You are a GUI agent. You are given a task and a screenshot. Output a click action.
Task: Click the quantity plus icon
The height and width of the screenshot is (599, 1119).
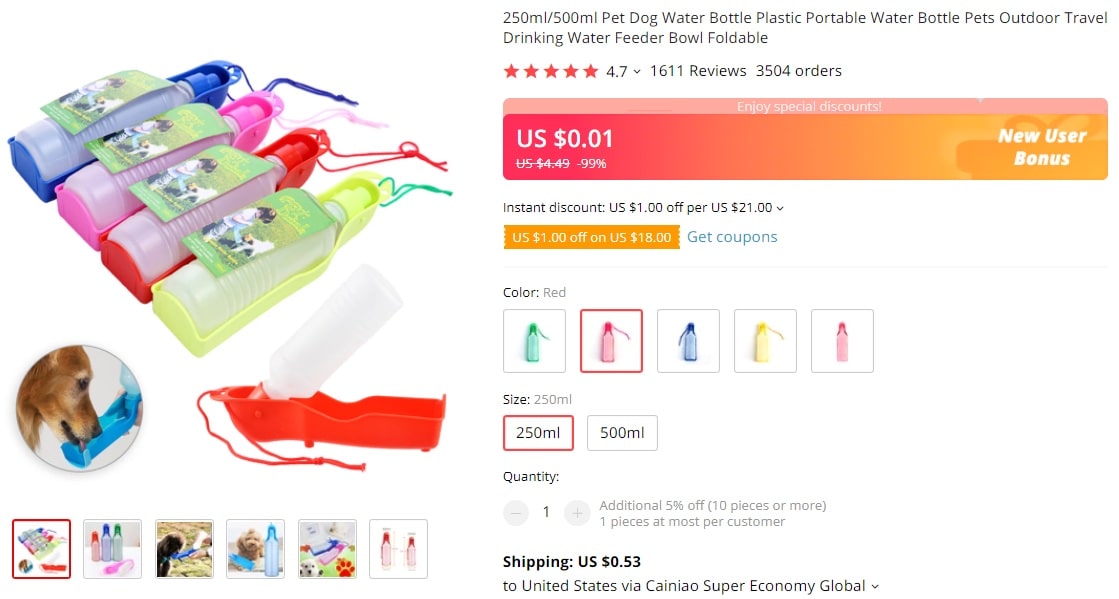coord(577,512)
